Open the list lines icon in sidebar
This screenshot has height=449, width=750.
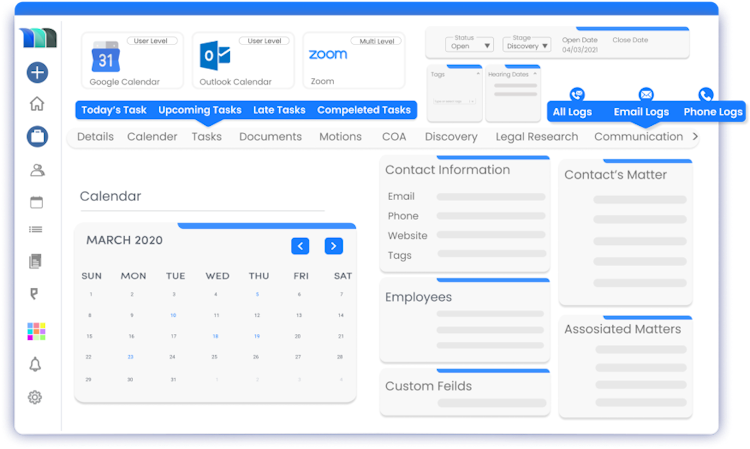36,230
